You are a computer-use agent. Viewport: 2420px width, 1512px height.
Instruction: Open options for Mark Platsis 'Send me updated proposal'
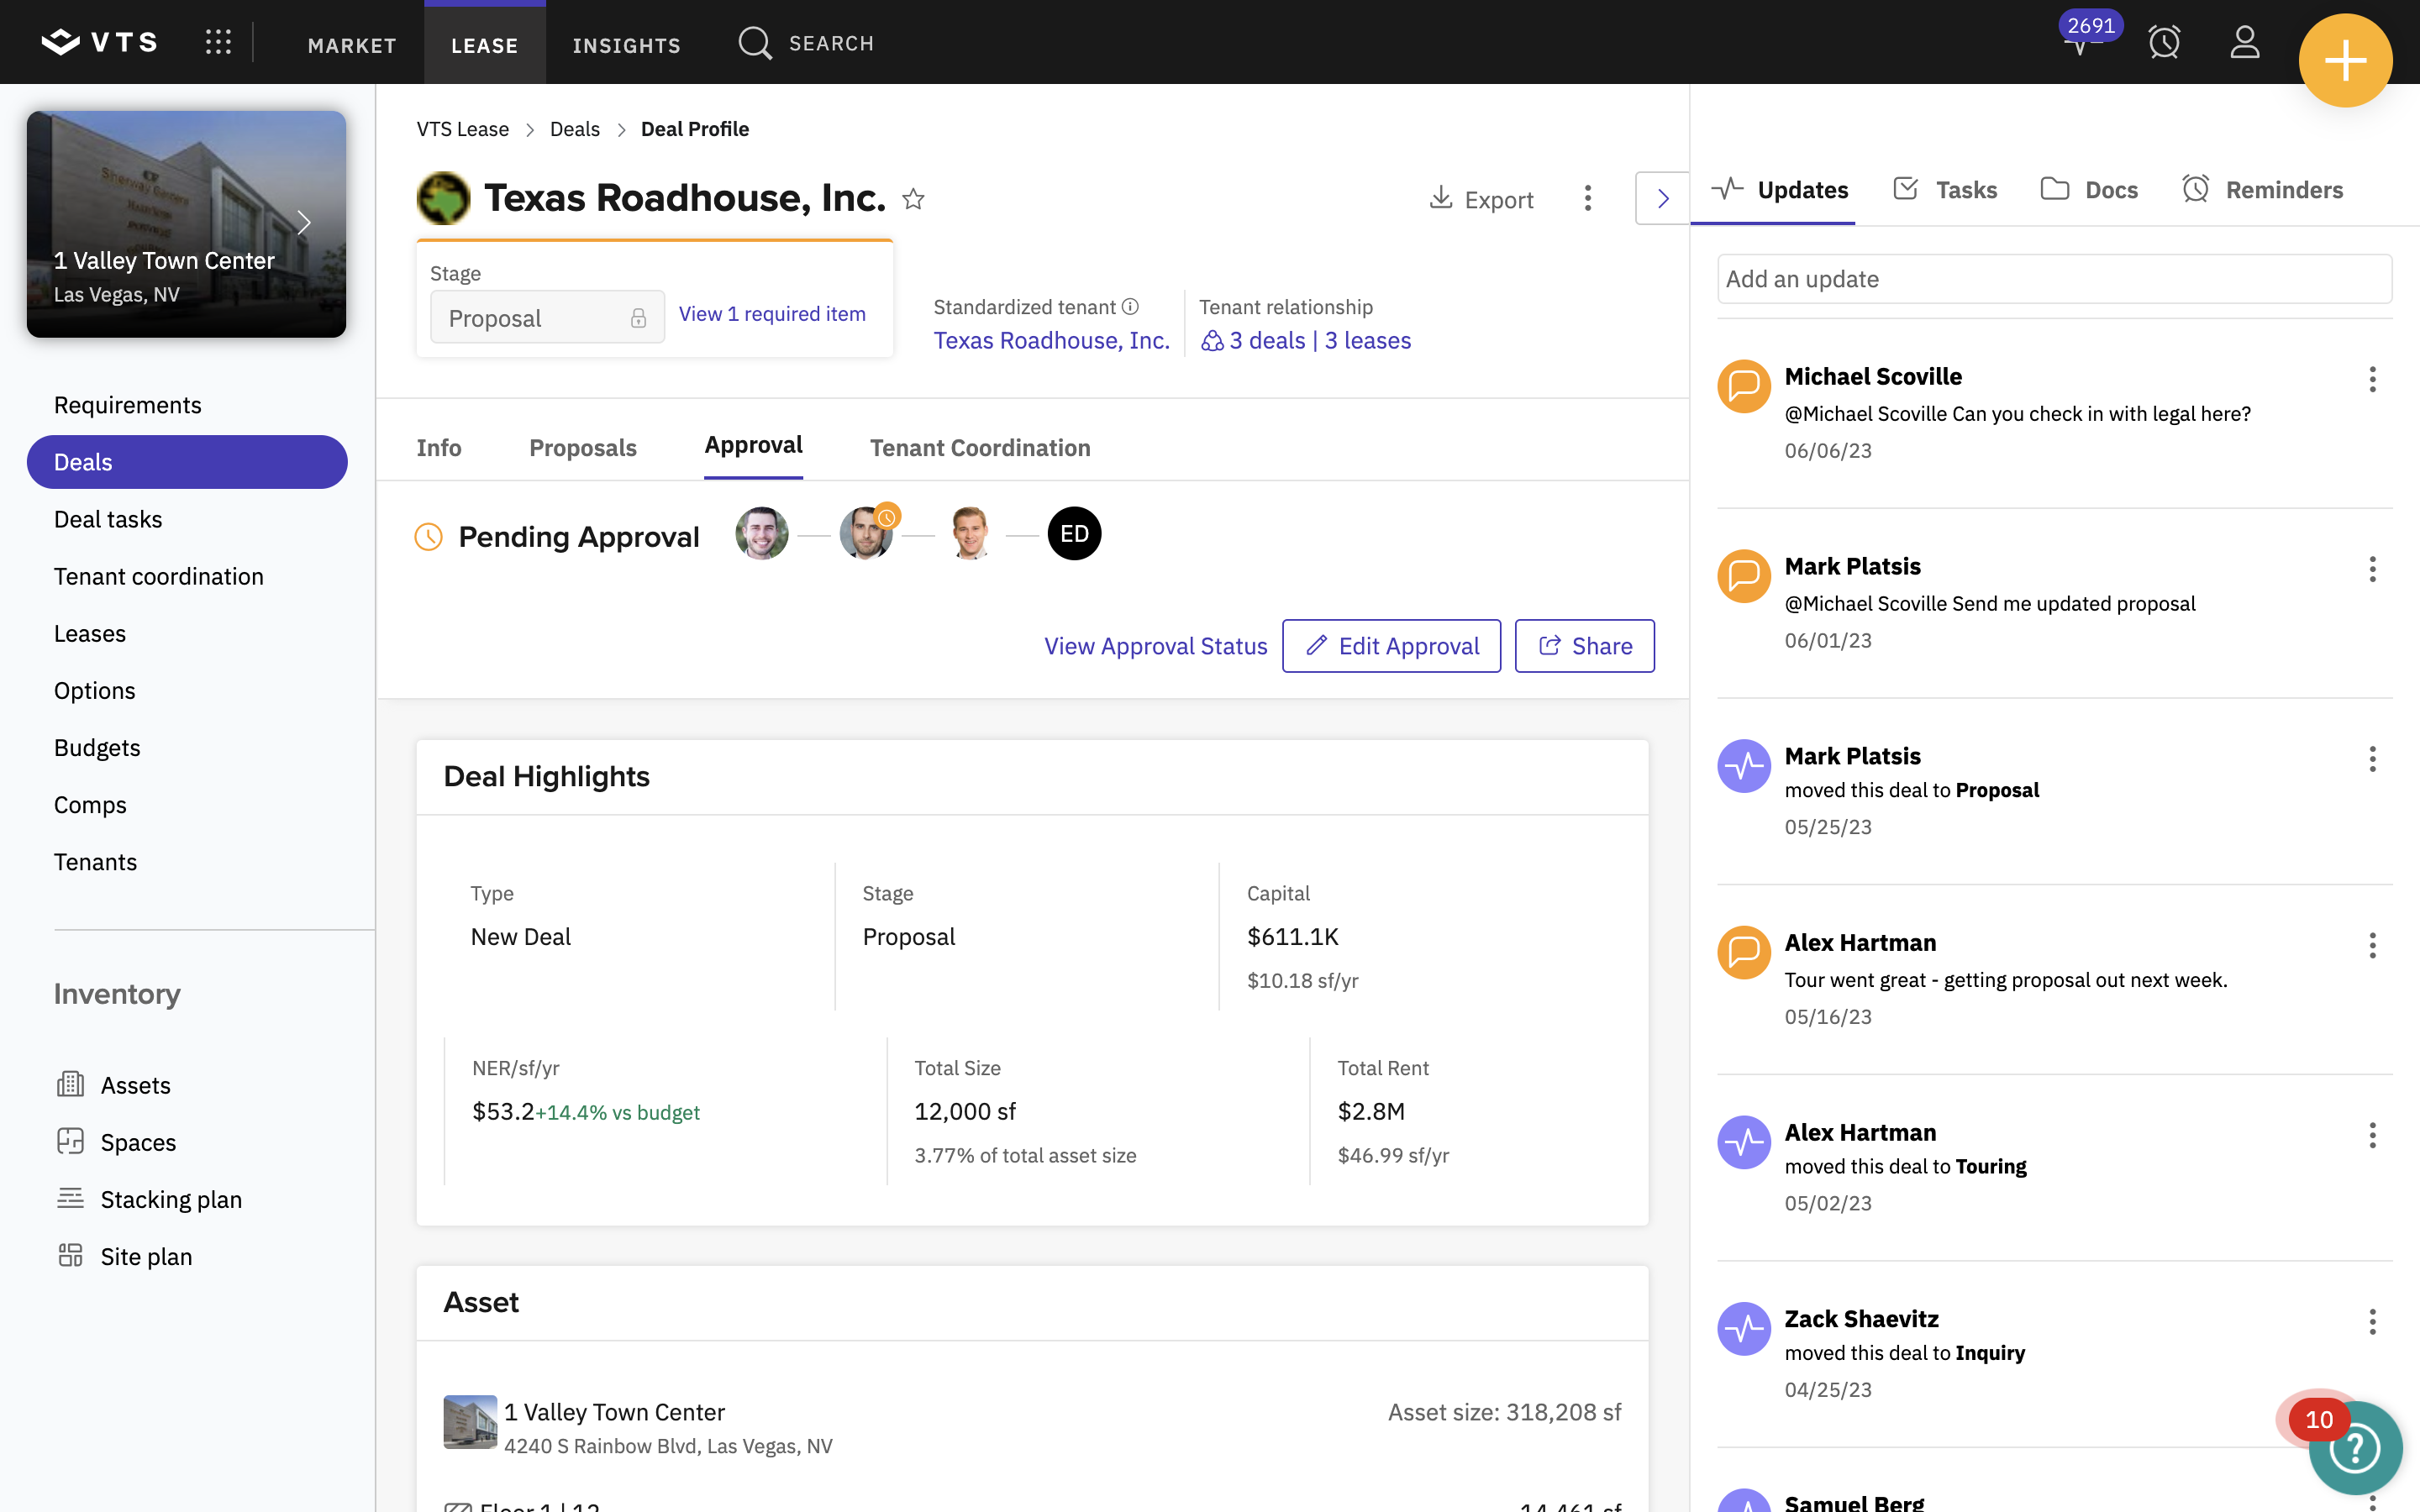pos(2372,569)
